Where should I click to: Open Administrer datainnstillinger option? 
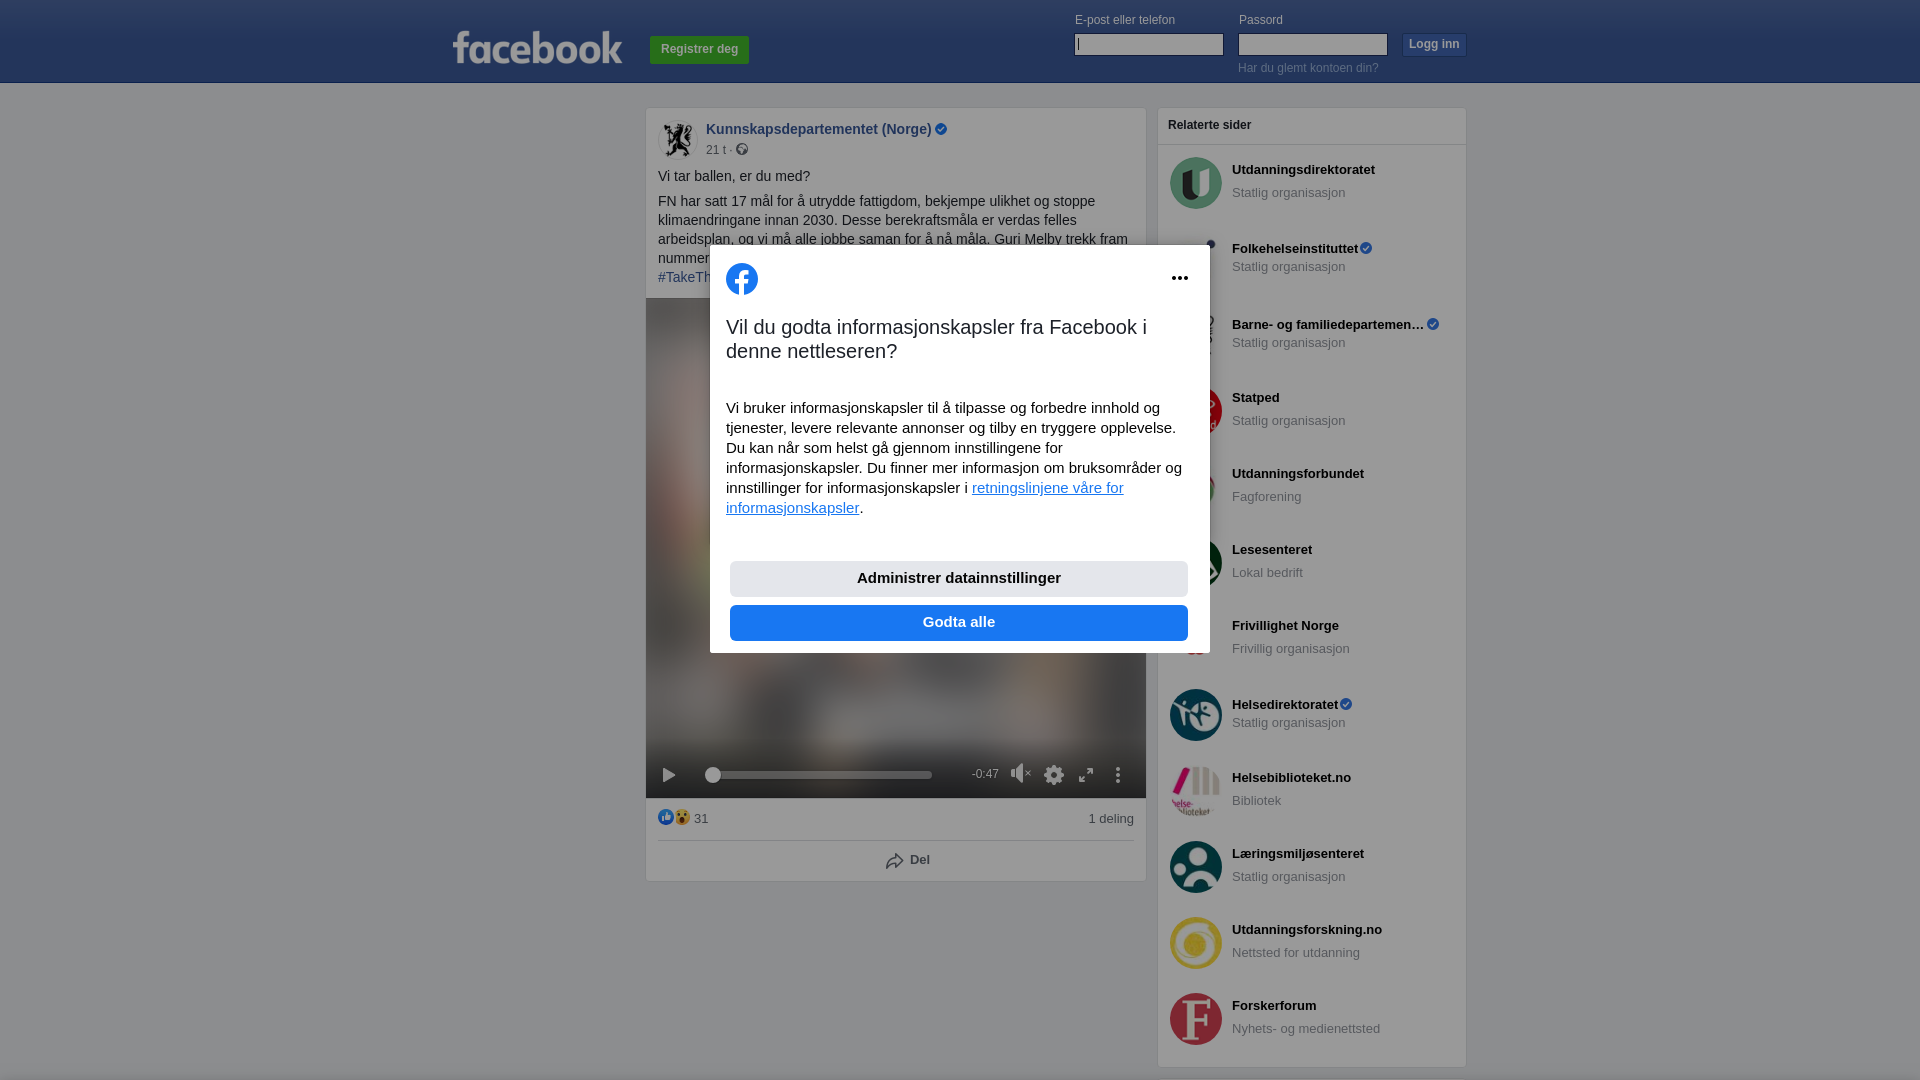click(x=959, y=579)
